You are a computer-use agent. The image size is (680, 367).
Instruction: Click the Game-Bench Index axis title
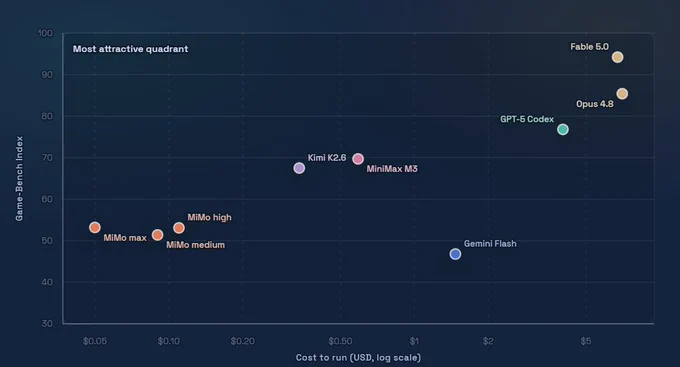click(19, 178)
